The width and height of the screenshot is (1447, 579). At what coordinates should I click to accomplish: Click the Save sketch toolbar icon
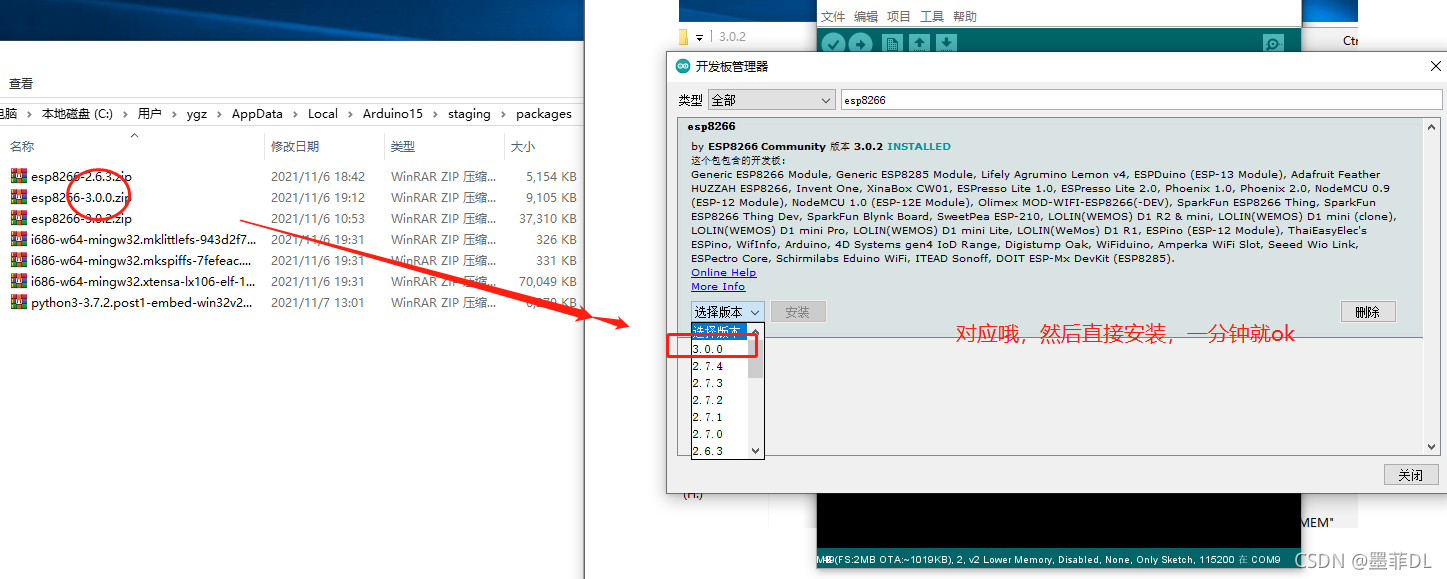(945, 43)
